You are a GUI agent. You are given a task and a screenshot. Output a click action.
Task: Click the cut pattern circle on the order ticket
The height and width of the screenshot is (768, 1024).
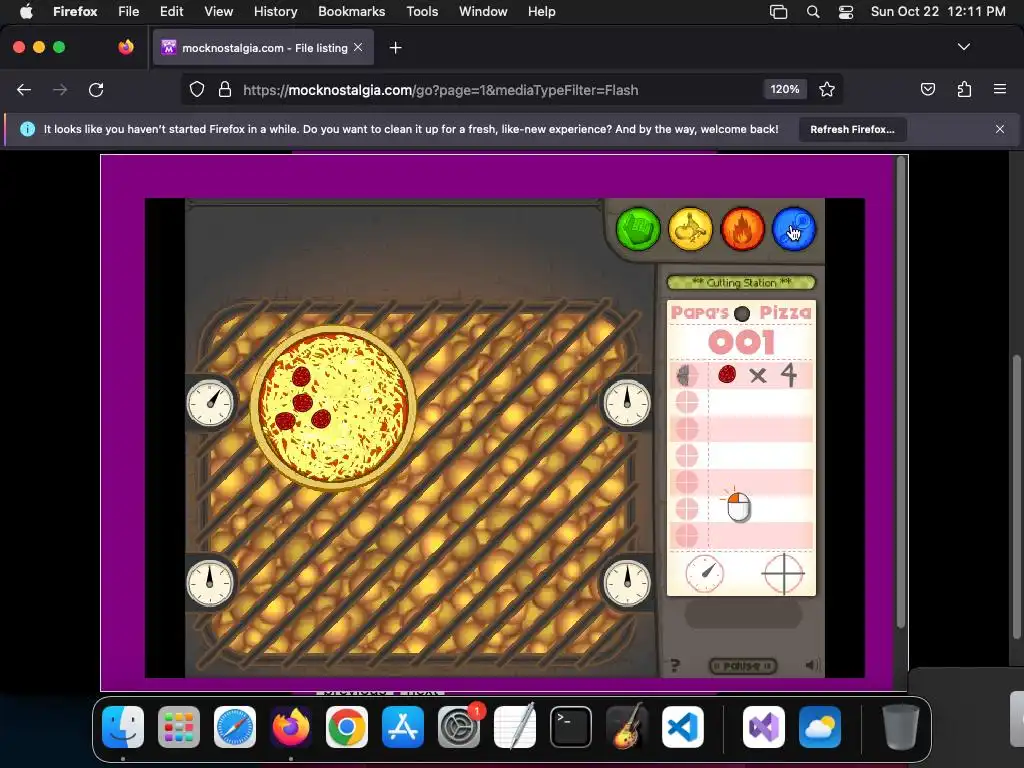[x=783, y=573]
